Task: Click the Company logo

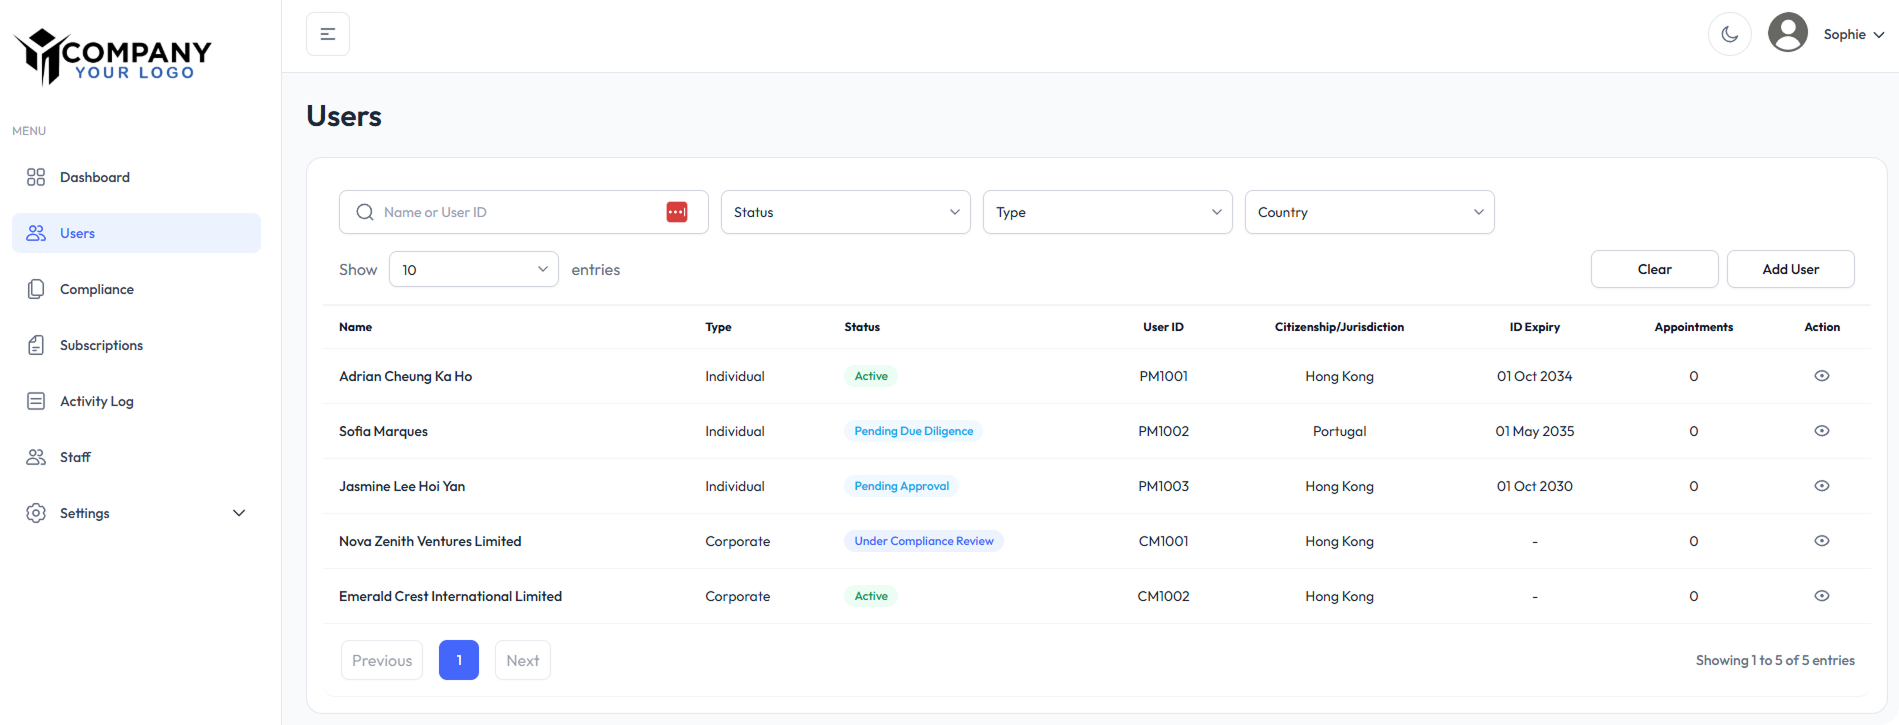Action: [x=112, y=56]
